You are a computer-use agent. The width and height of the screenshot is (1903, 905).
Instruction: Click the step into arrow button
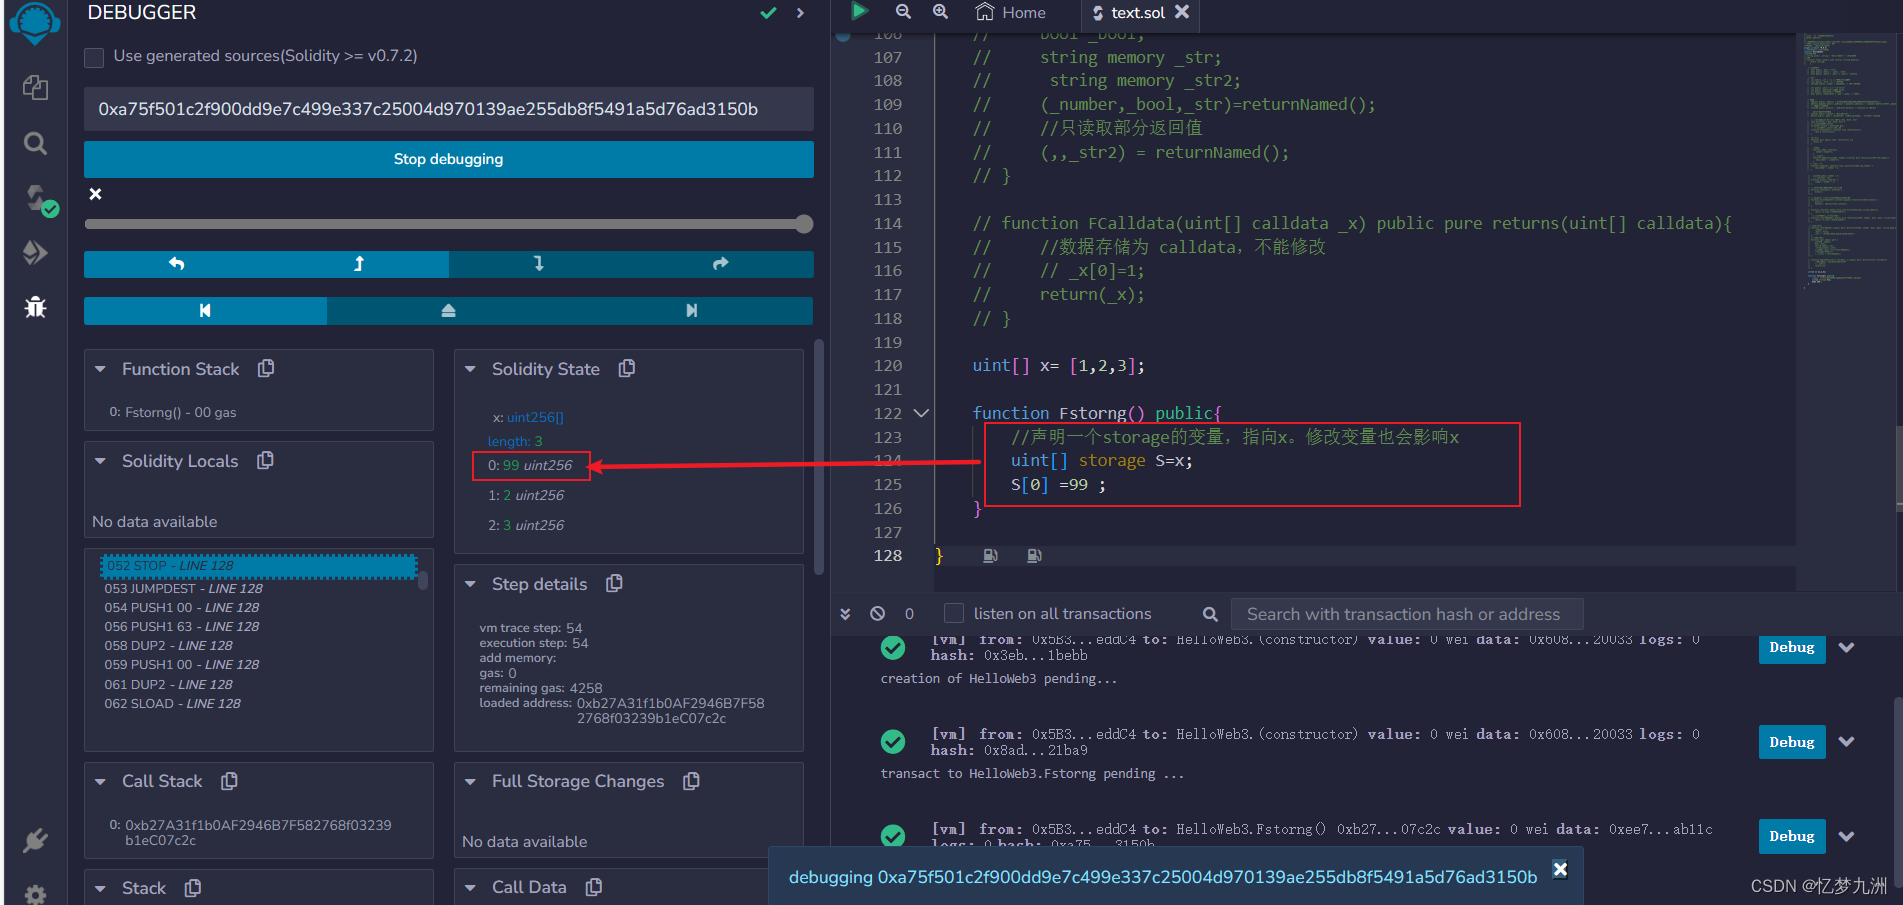click(539, 264)
